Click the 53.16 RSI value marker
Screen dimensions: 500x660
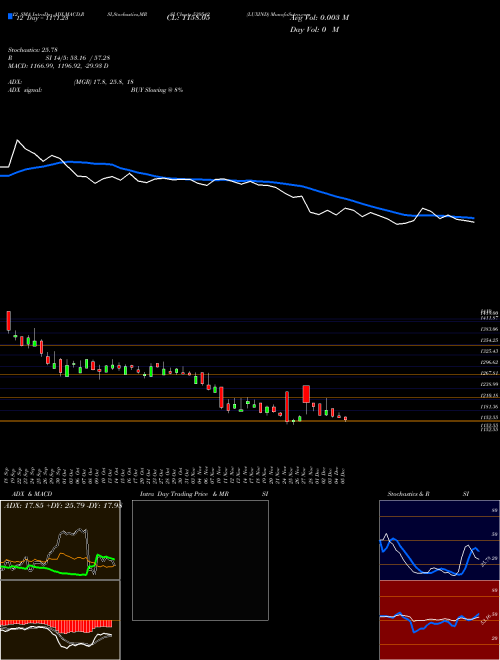485,620
